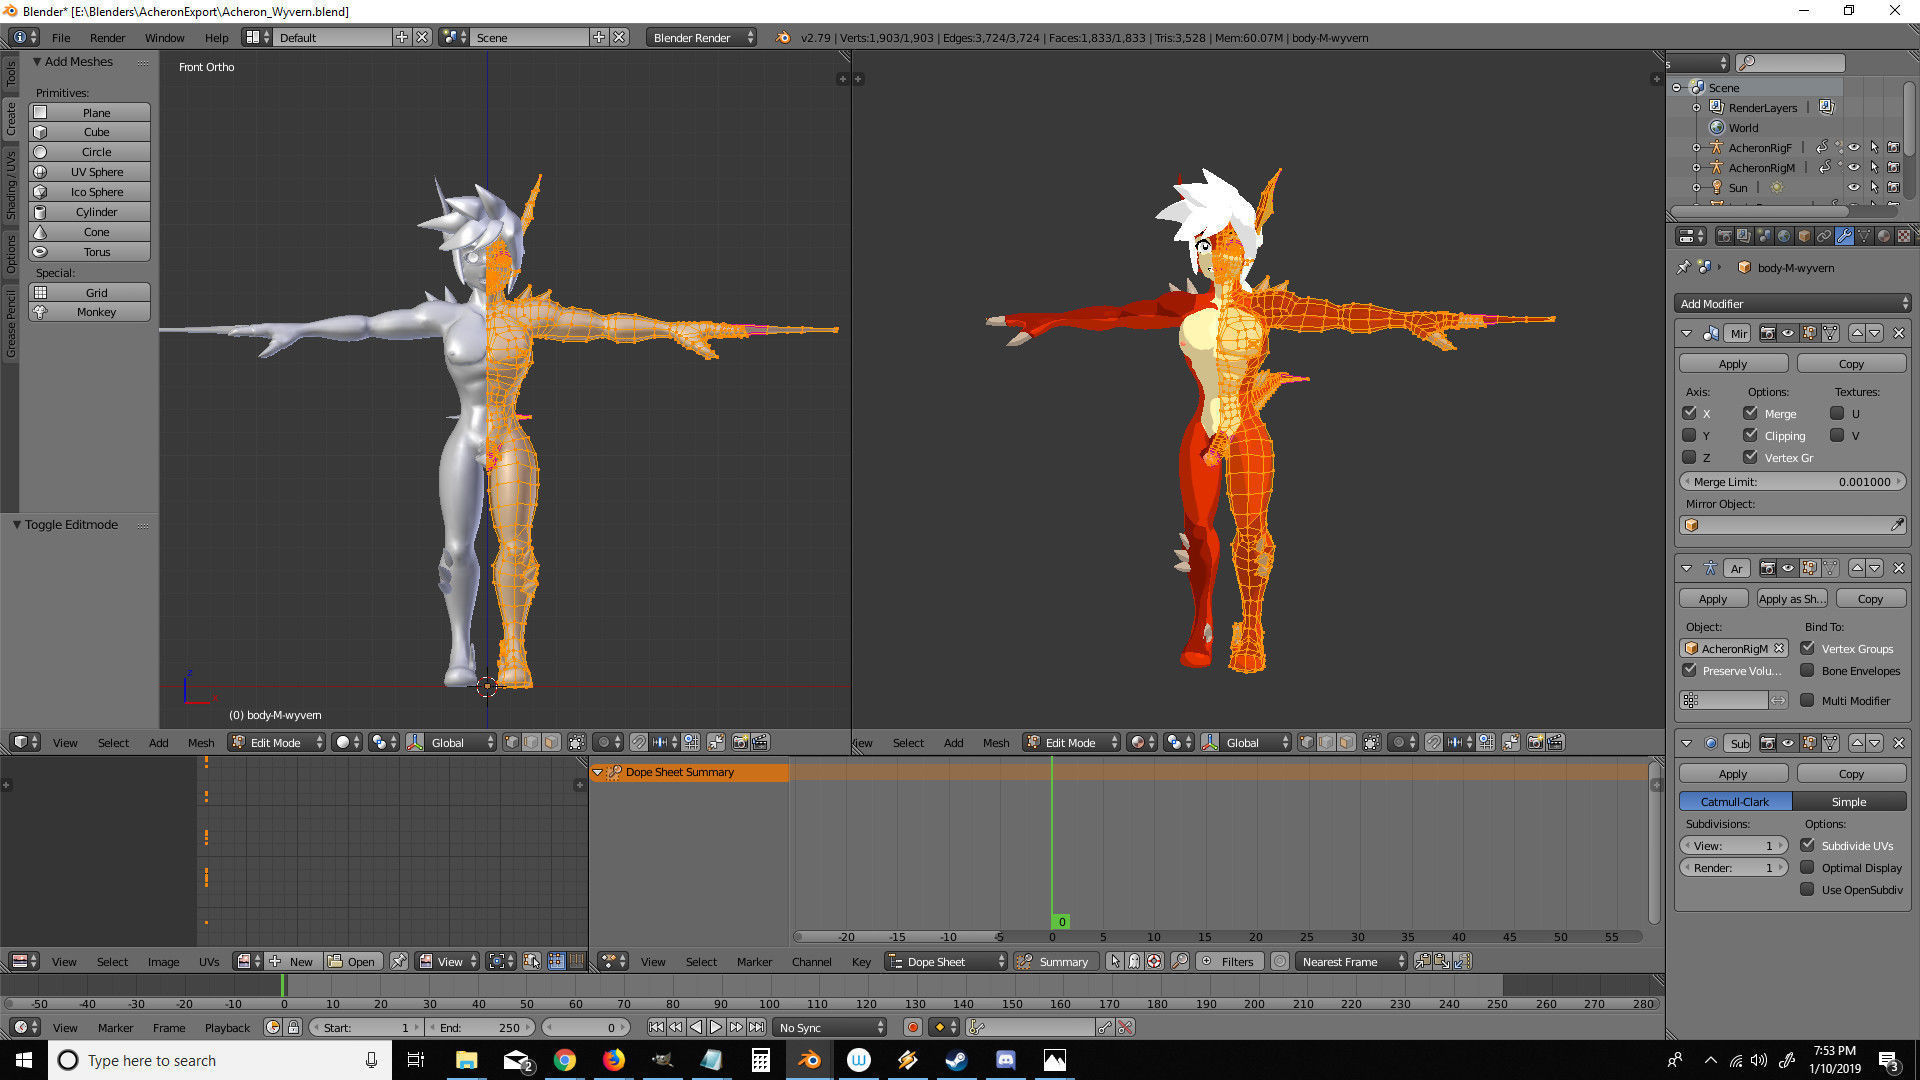Screen dimensions: 1920x1080
Task: Open the Constraints chain-link properties tab
Action: click(x=1824, y=236)
